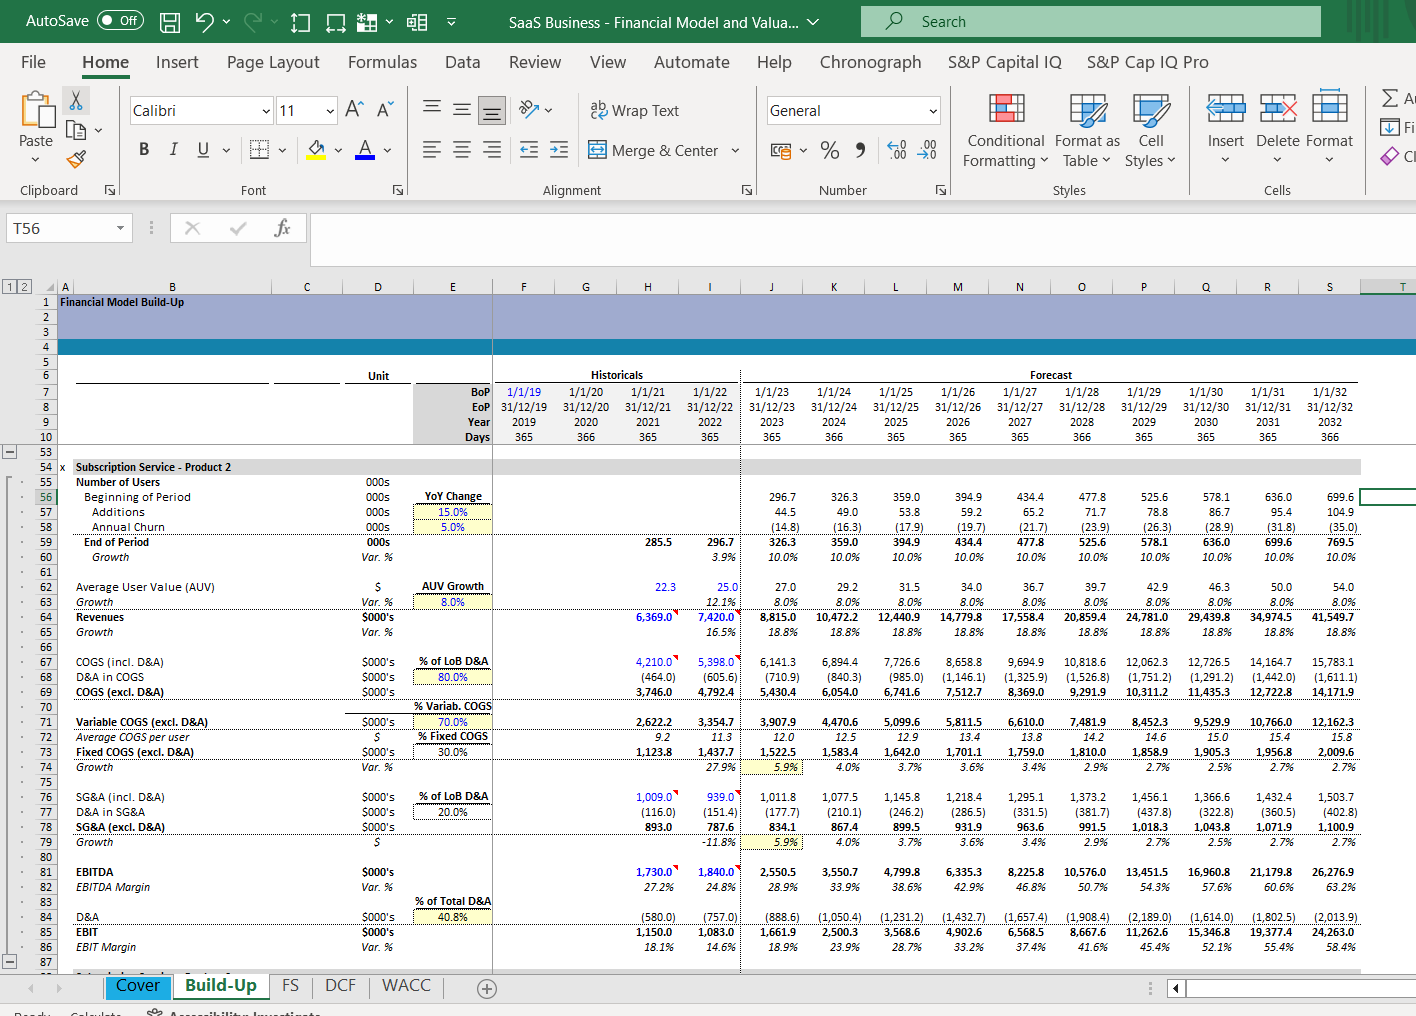Screen dimensions: 1416x1016
Task: Click the Wrap Text button
Action: coord(634,111)
